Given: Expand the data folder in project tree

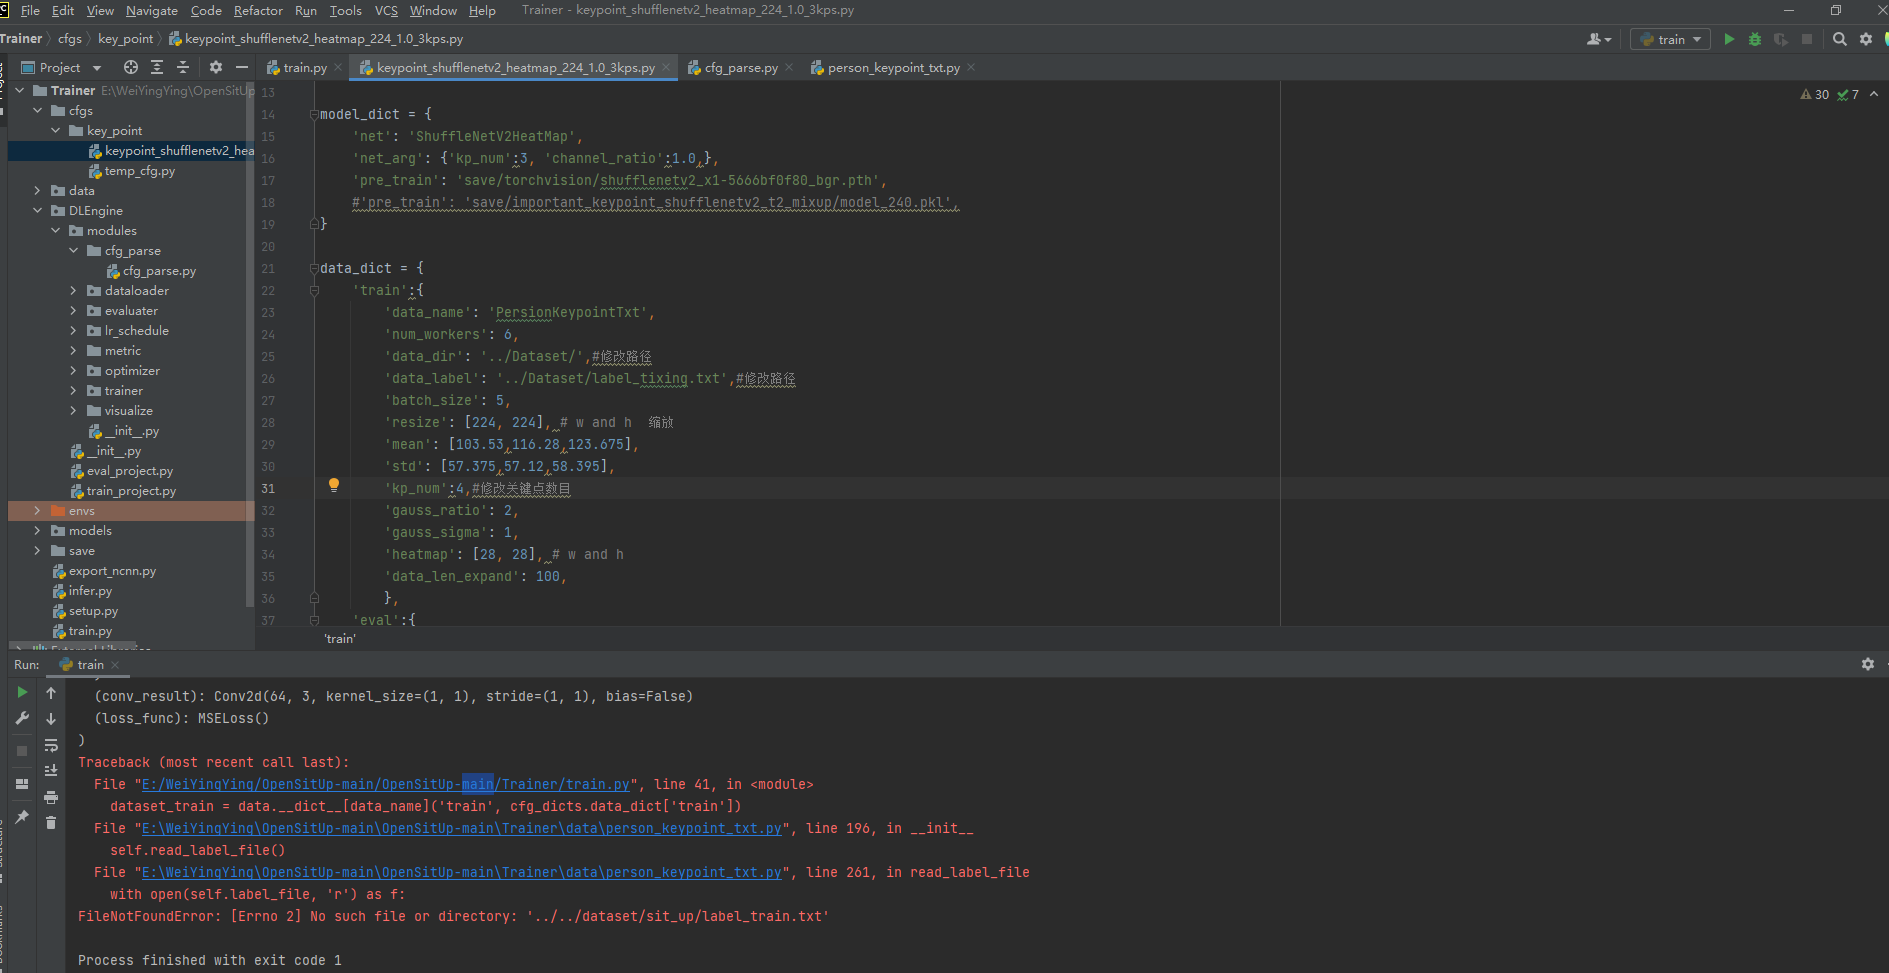Looking at the screenshot, I should tap(37, 190).
